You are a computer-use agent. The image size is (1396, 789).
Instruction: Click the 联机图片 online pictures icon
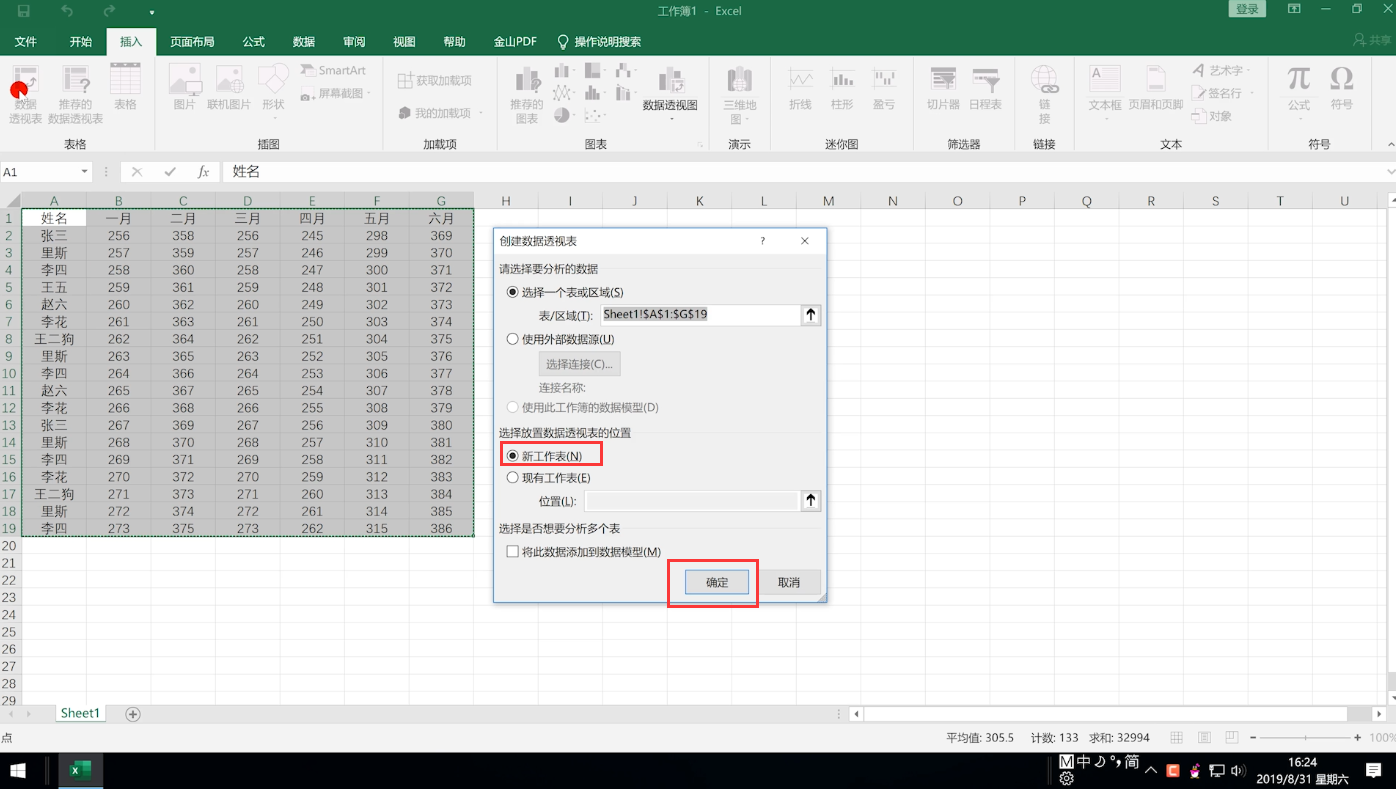point(229,88)
